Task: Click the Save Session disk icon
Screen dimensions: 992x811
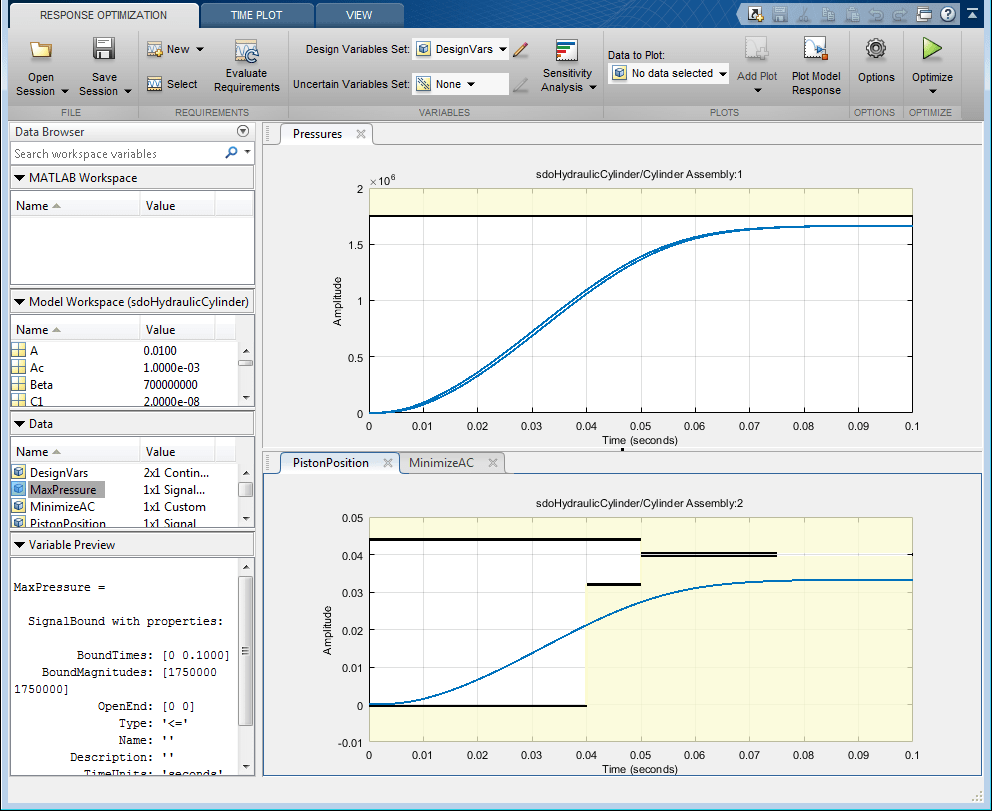Action: point(104,50)
